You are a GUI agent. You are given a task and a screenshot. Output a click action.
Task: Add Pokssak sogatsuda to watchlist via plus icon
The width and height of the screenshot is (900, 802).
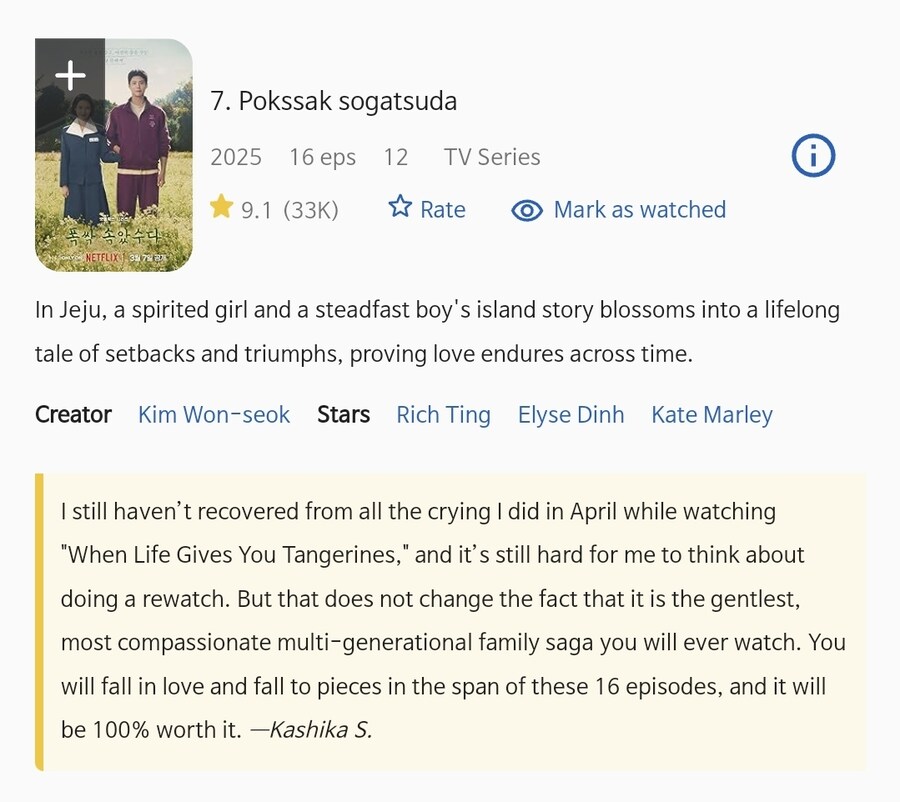click(70, 74)
